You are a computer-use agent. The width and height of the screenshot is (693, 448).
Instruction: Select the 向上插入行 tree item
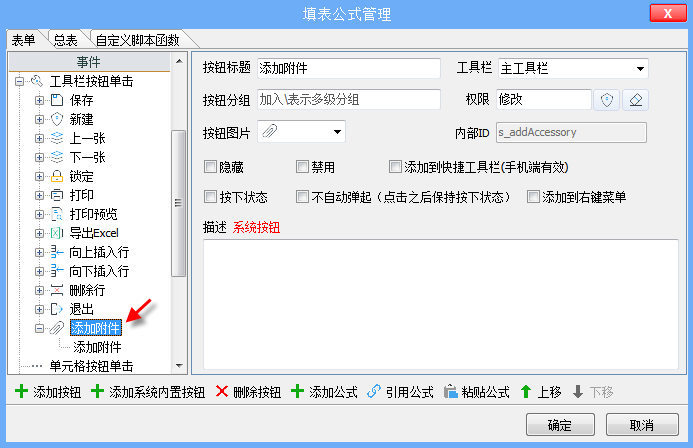pos(99,252)
